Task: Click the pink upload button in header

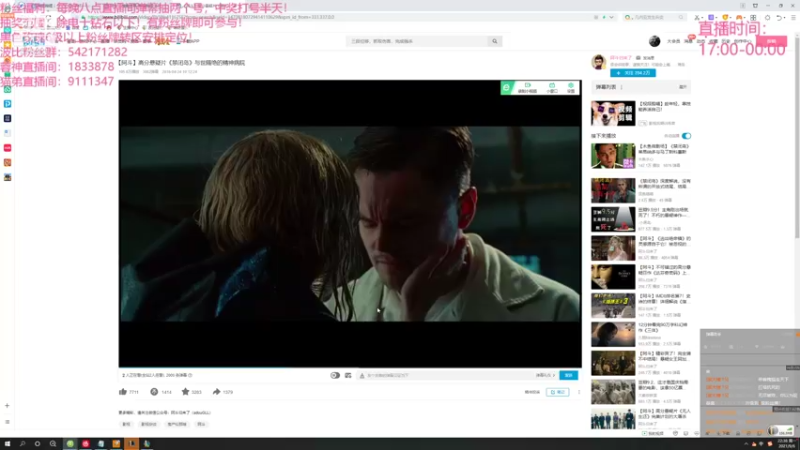Action: point(771,41)
